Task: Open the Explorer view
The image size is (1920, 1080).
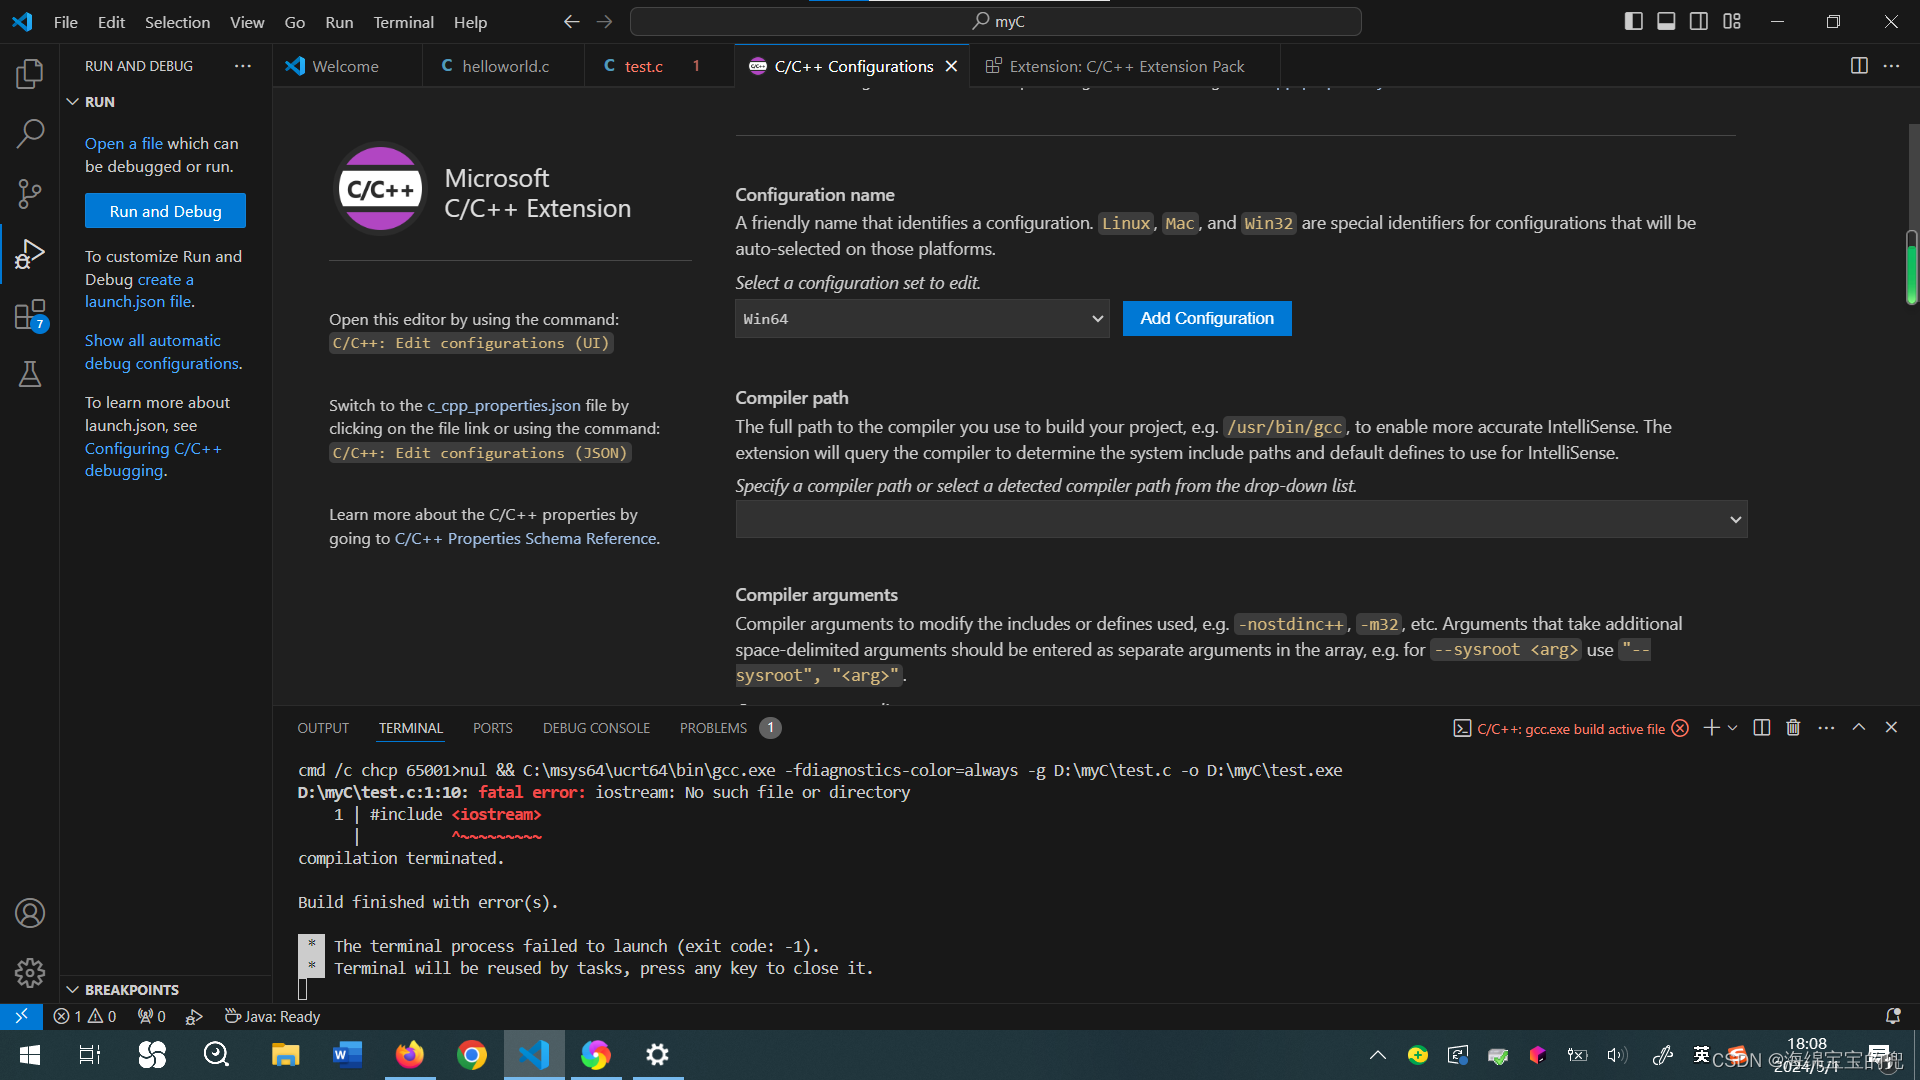Action: pyautogui.click(x=29, y=73)
